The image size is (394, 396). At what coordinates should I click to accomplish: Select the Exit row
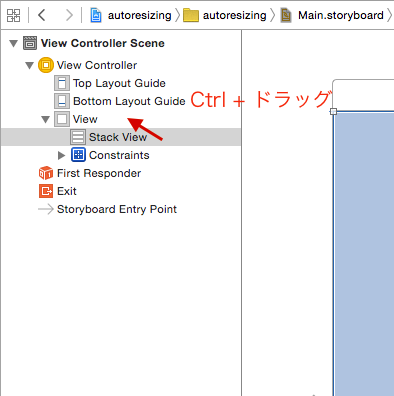coord(67,191)
